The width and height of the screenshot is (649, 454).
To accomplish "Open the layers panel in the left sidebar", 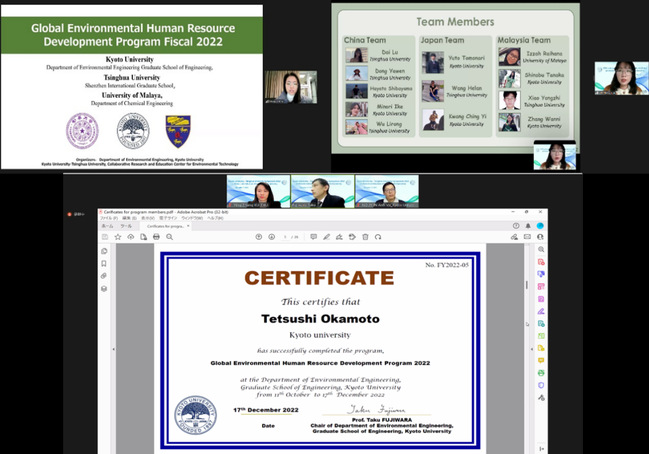I will click(x=104, y=288).
